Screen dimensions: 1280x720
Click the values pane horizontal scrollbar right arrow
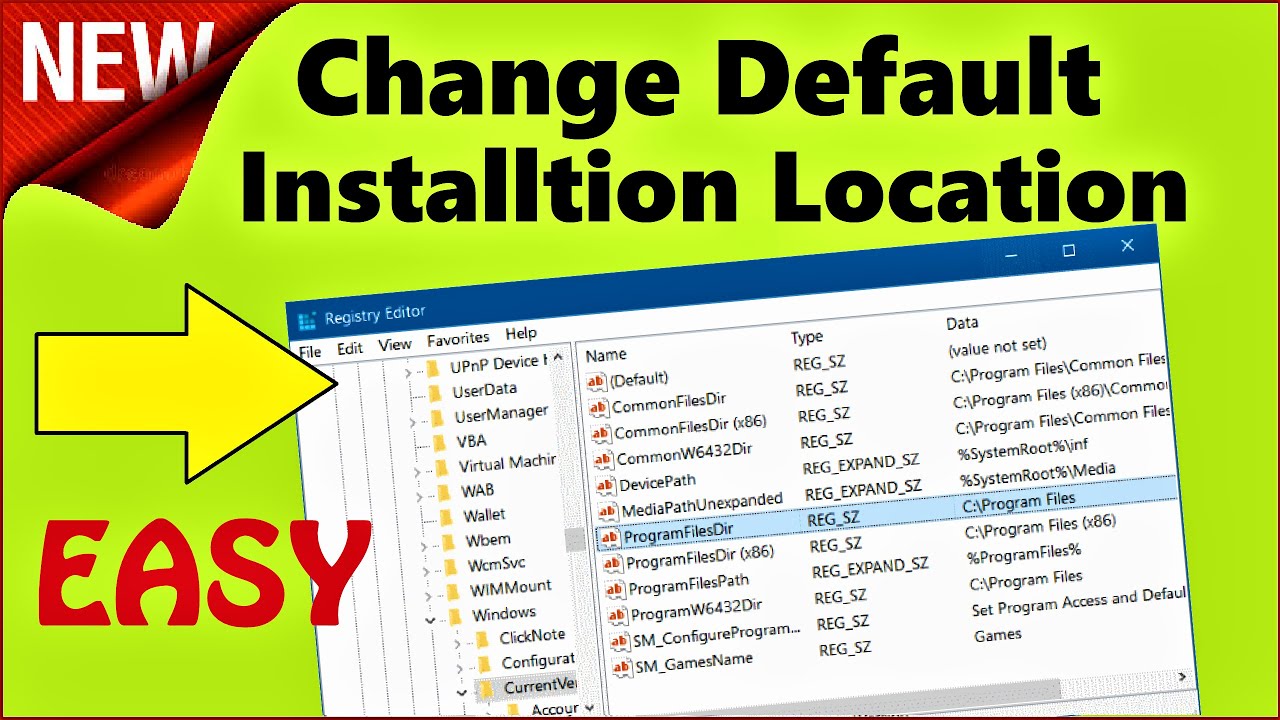[1183, 679]
